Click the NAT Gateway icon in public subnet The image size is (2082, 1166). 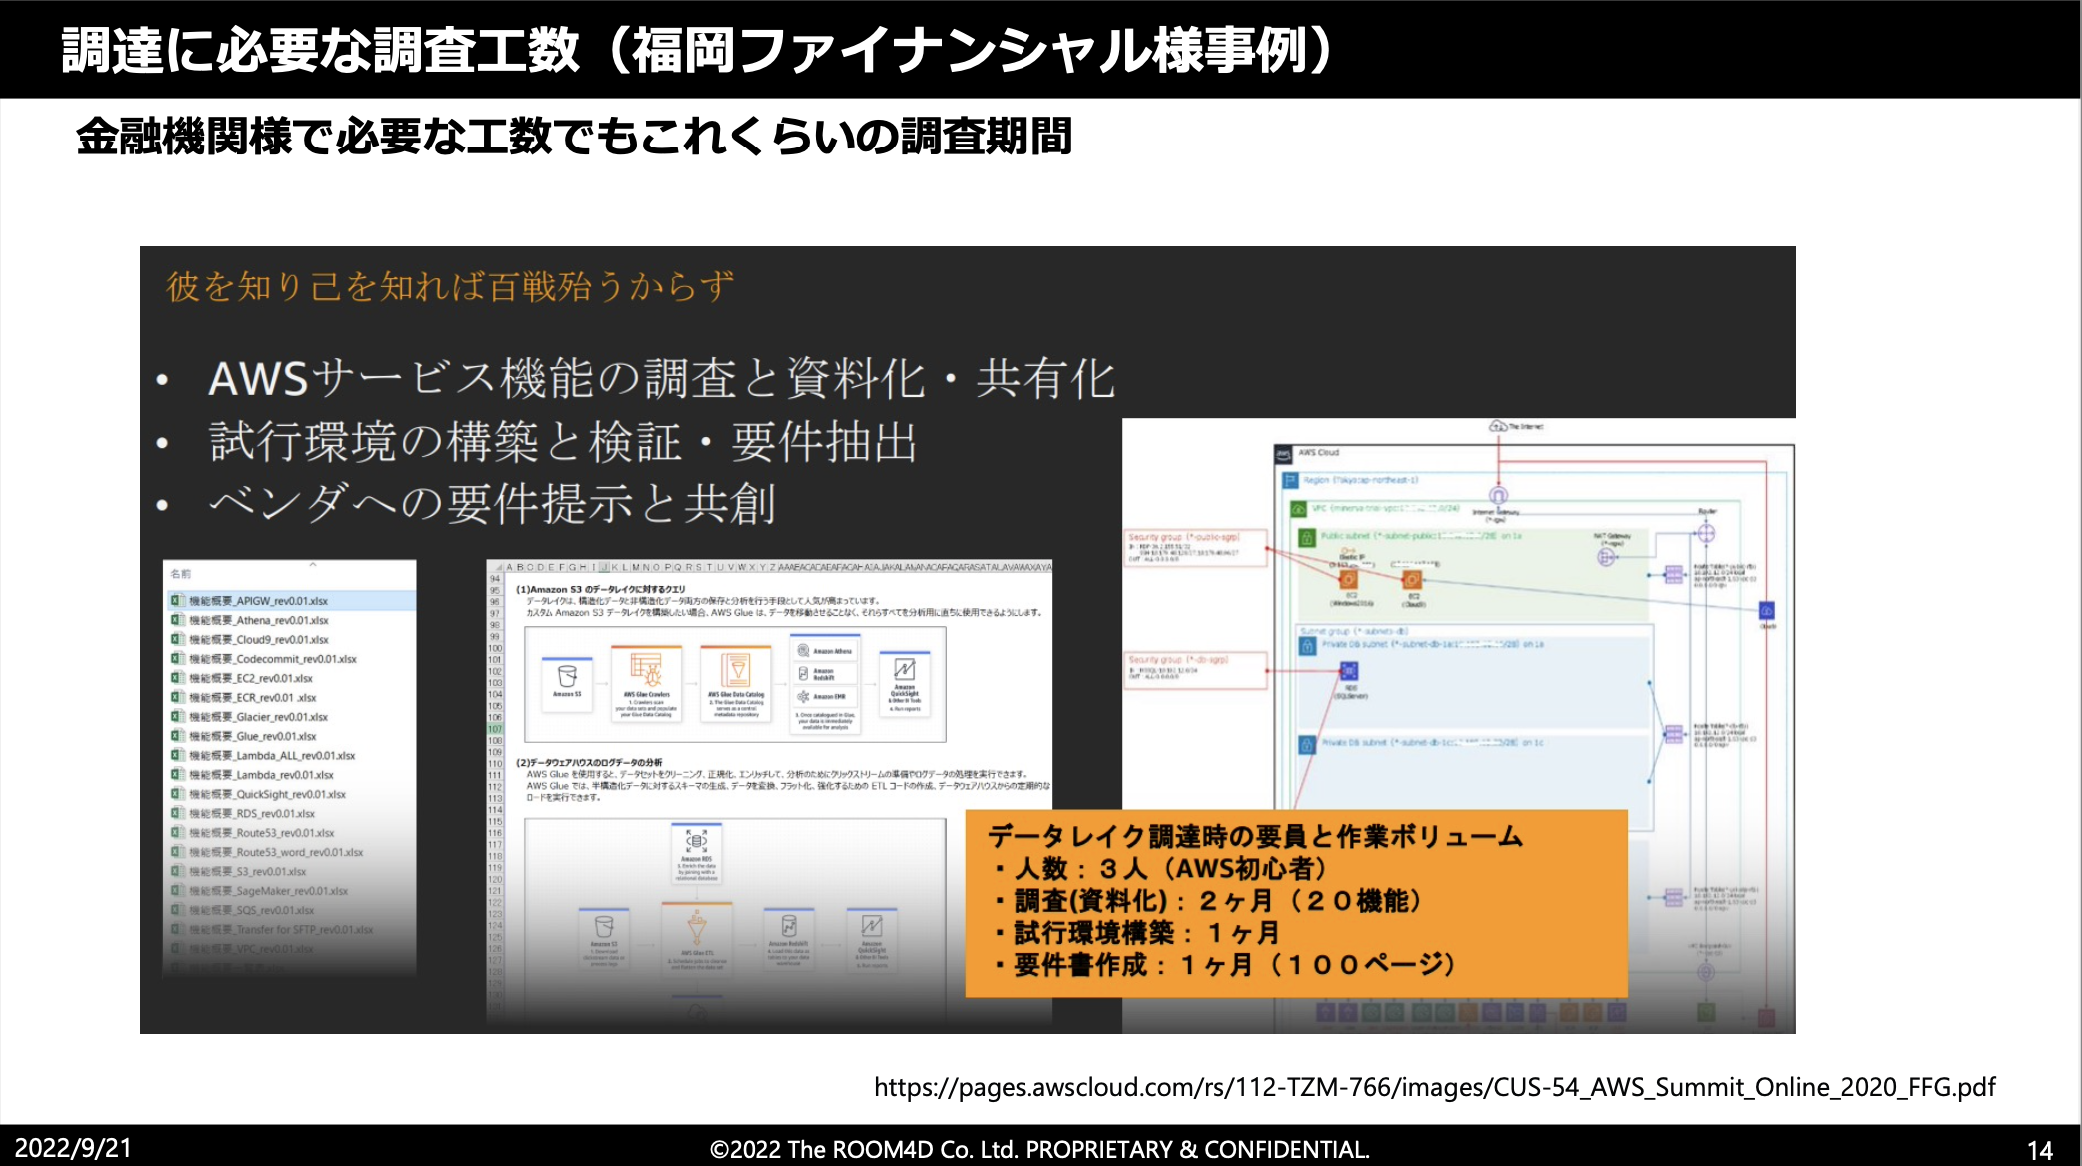click(x=1606, y=557)
